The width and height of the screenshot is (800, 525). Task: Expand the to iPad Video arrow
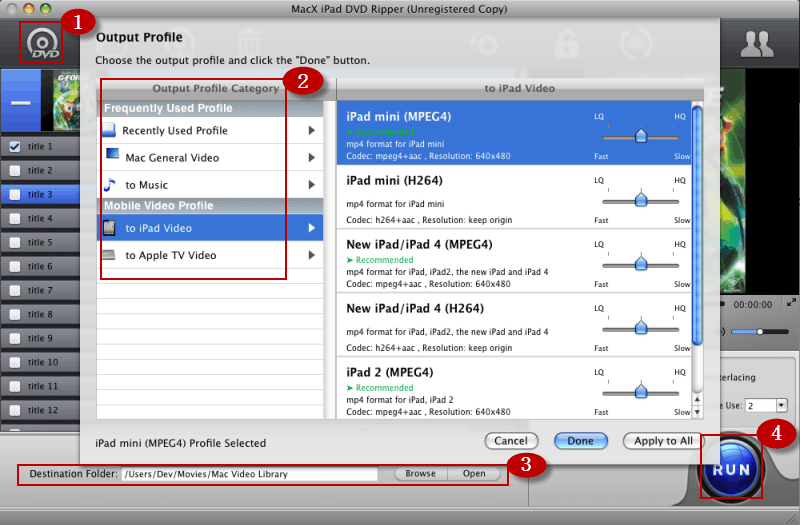[311, 228]
